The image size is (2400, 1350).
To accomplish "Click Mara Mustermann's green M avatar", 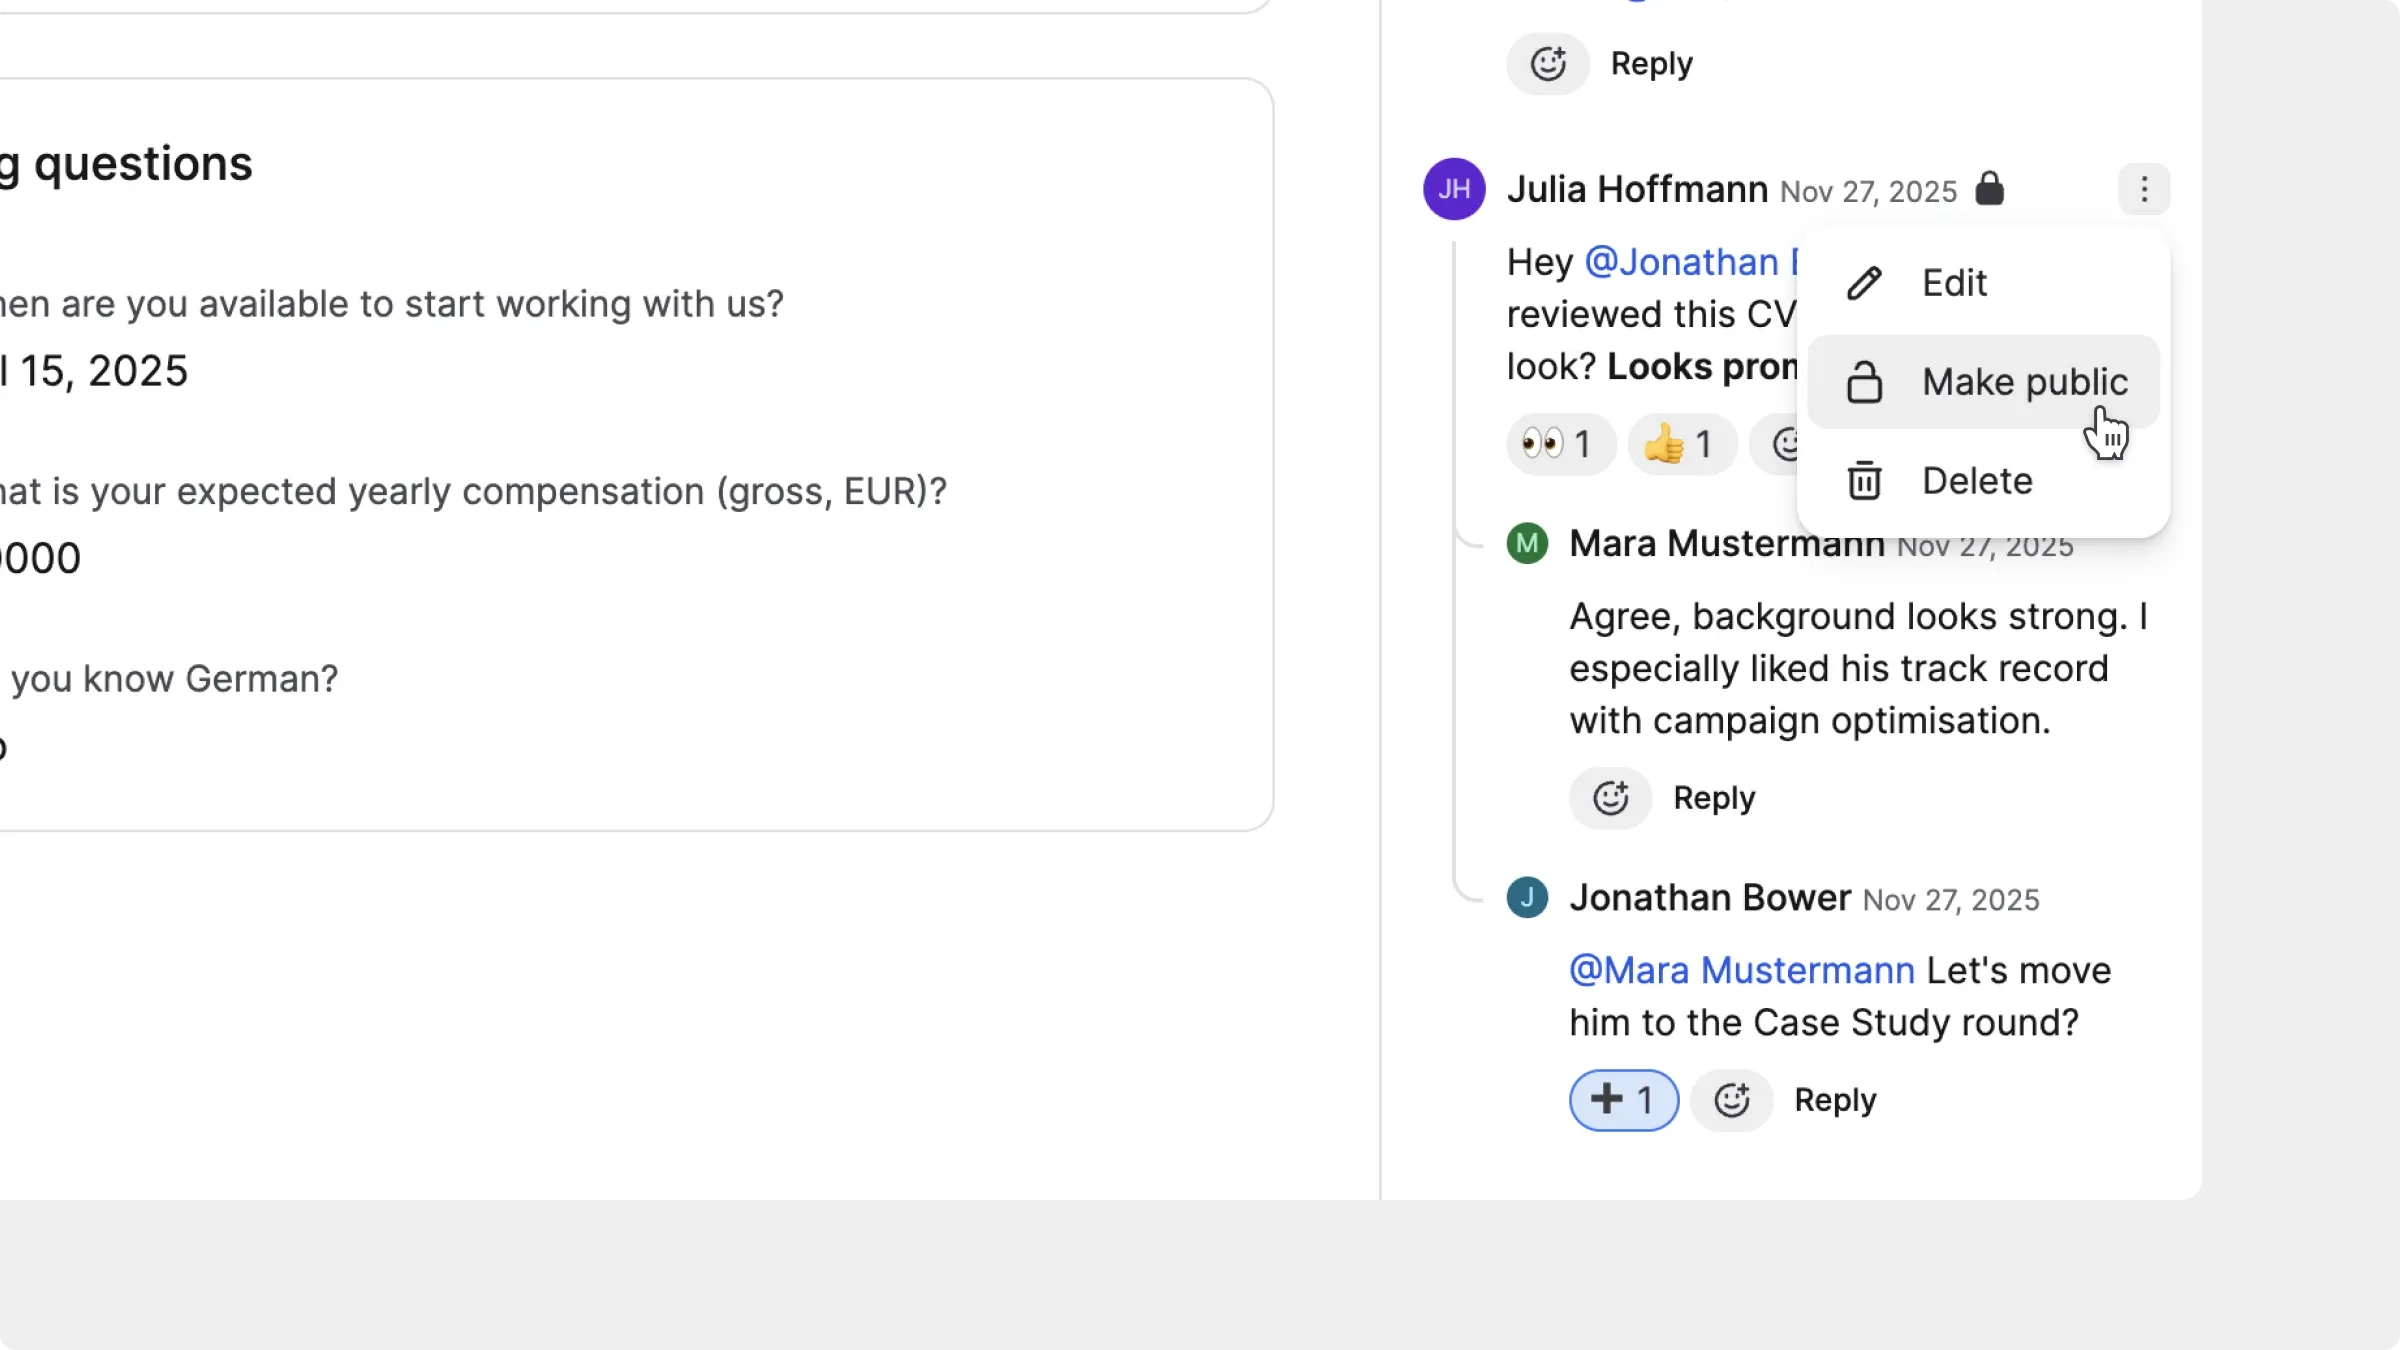I will point(1527,544).
